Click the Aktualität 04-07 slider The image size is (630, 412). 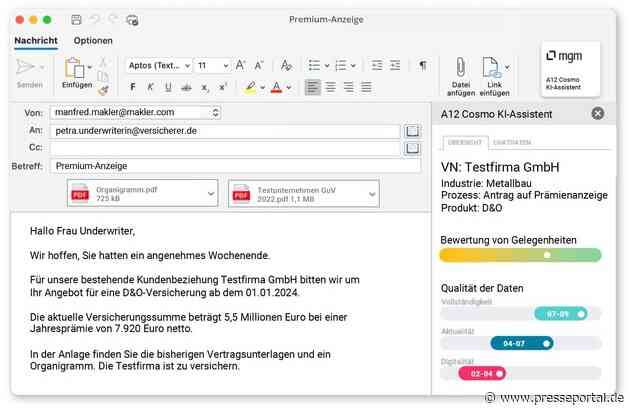coord(520,344)
